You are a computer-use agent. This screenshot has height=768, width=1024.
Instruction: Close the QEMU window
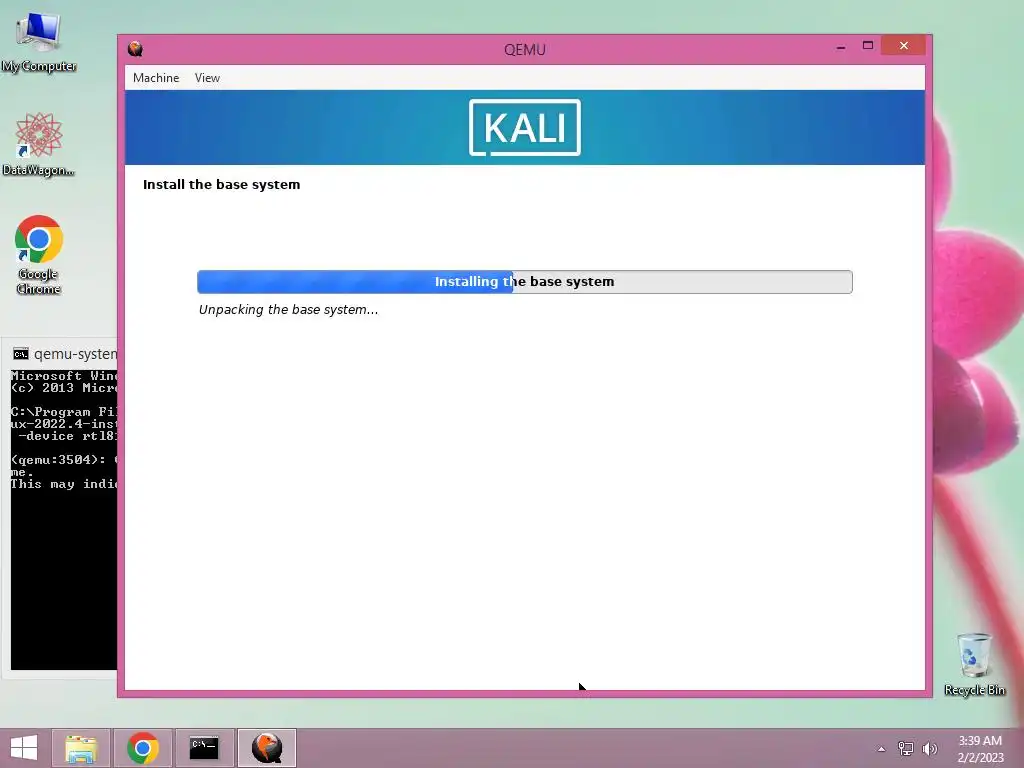point(904,46)
